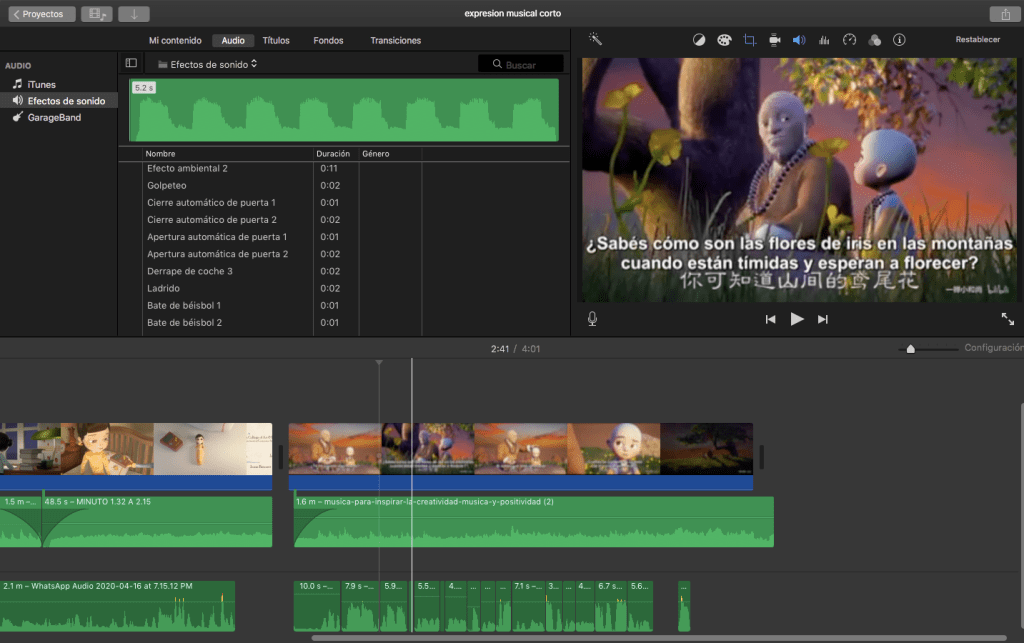This screenshot has width=1024, height=643.
Task: Click the magic wand auto-enhance icon
Action: click(595, 40)
